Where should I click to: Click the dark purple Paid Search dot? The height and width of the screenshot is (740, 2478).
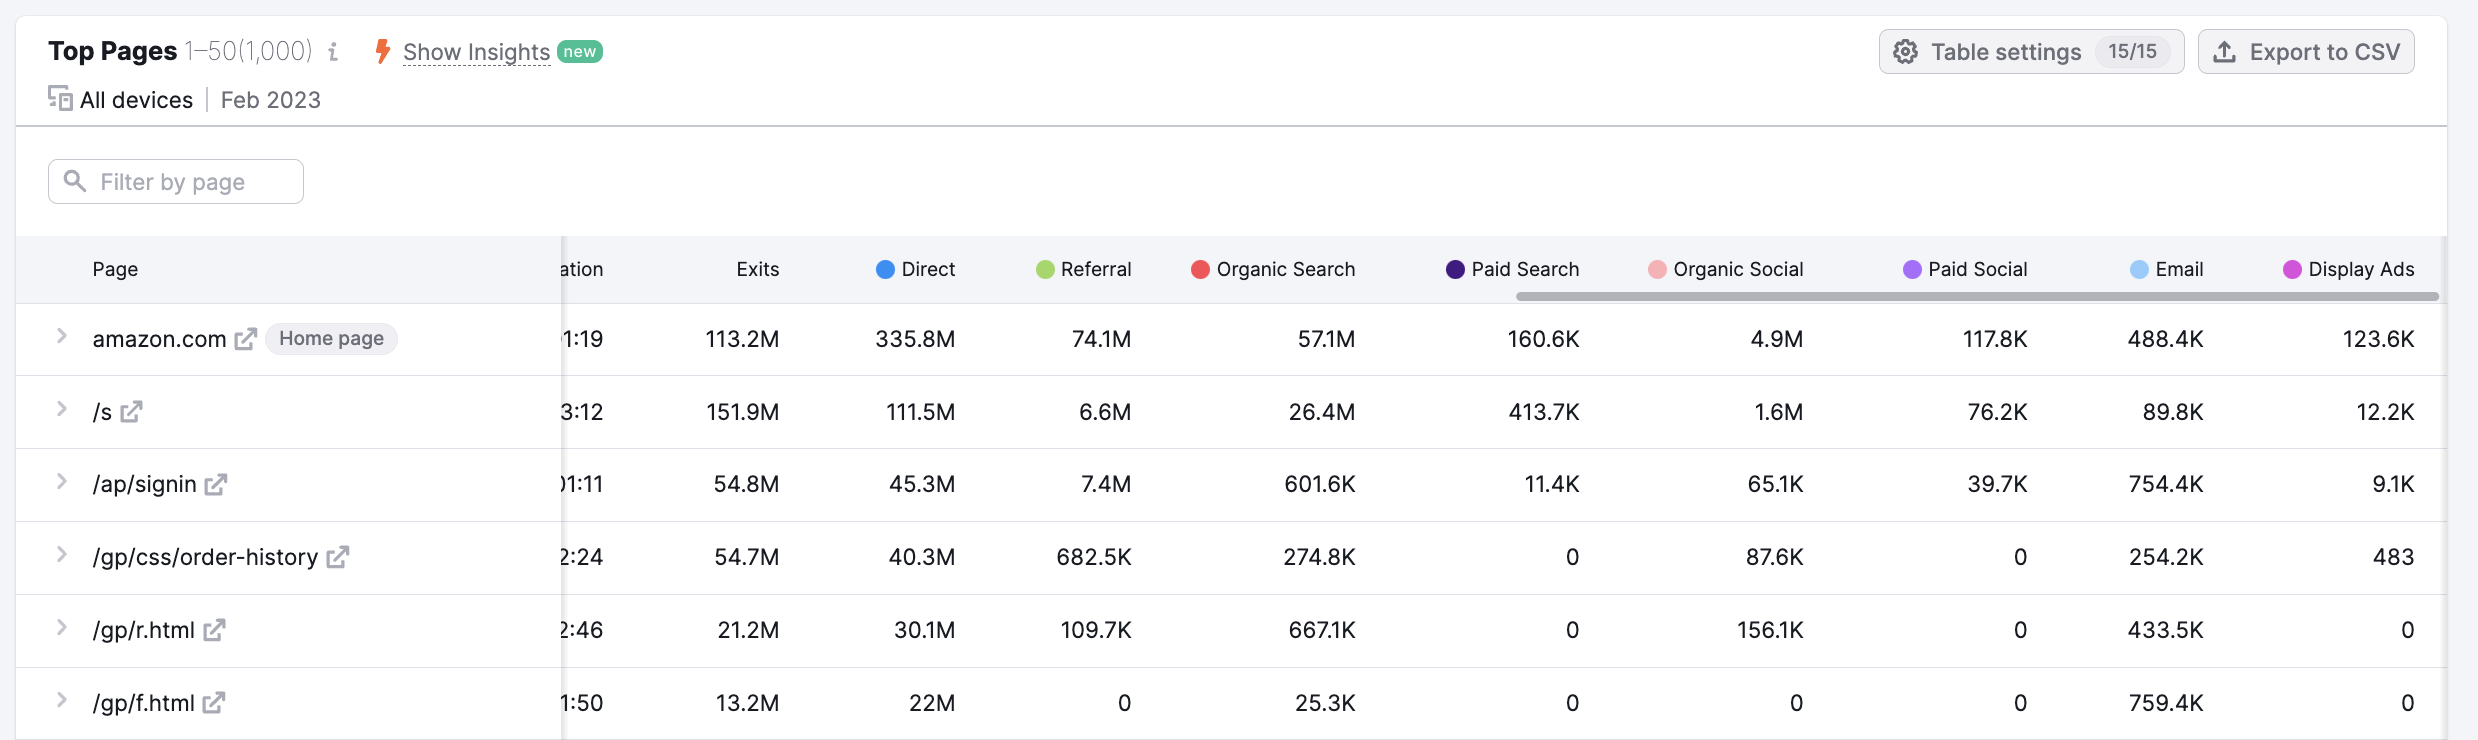(1455, 269)
